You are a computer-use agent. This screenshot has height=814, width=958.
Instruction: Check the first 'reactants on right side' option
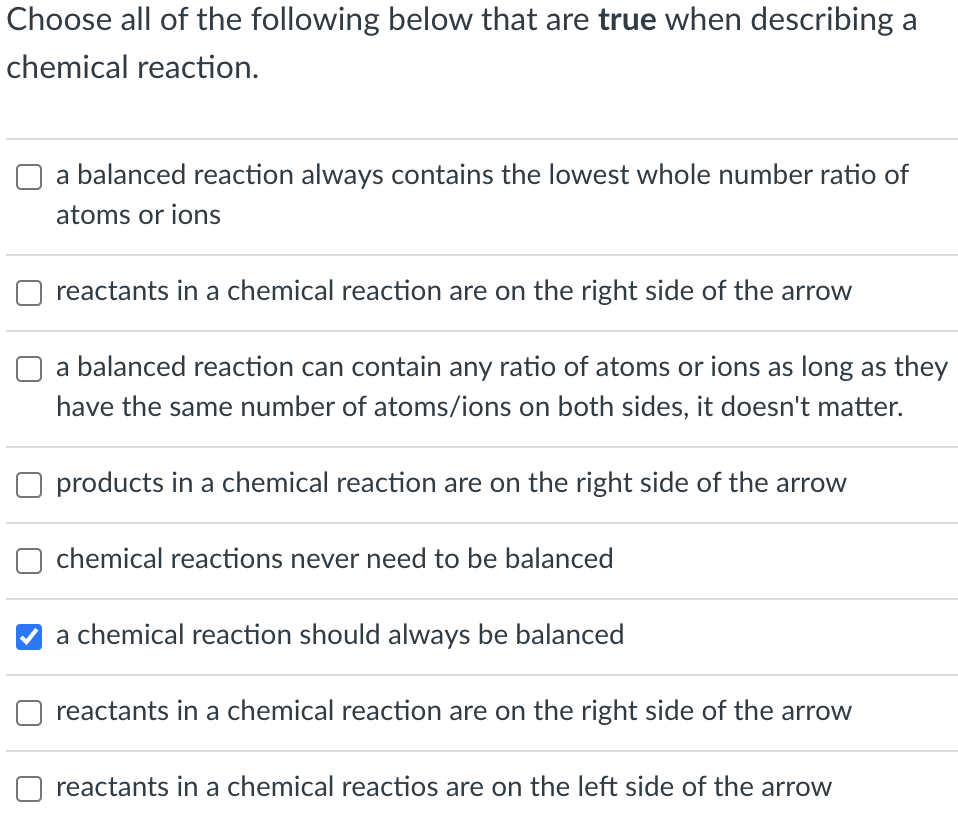click(x=29, y=293)
